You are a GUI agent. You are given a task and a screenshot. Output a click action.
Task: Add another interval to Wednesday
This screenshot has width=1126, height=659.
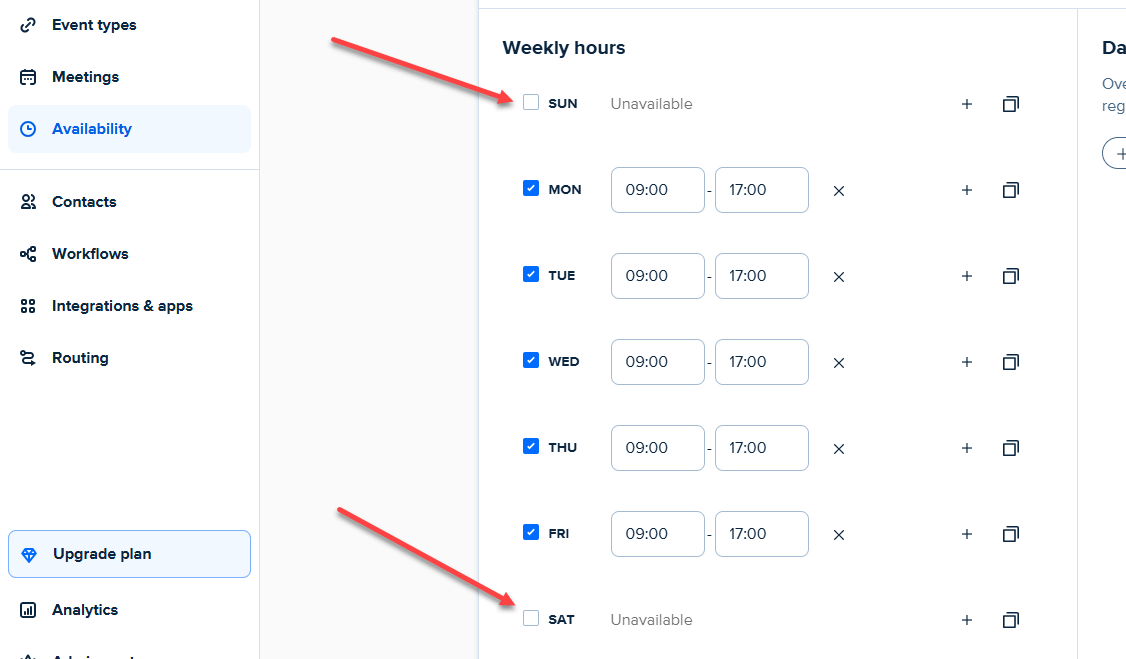point(966,362)
